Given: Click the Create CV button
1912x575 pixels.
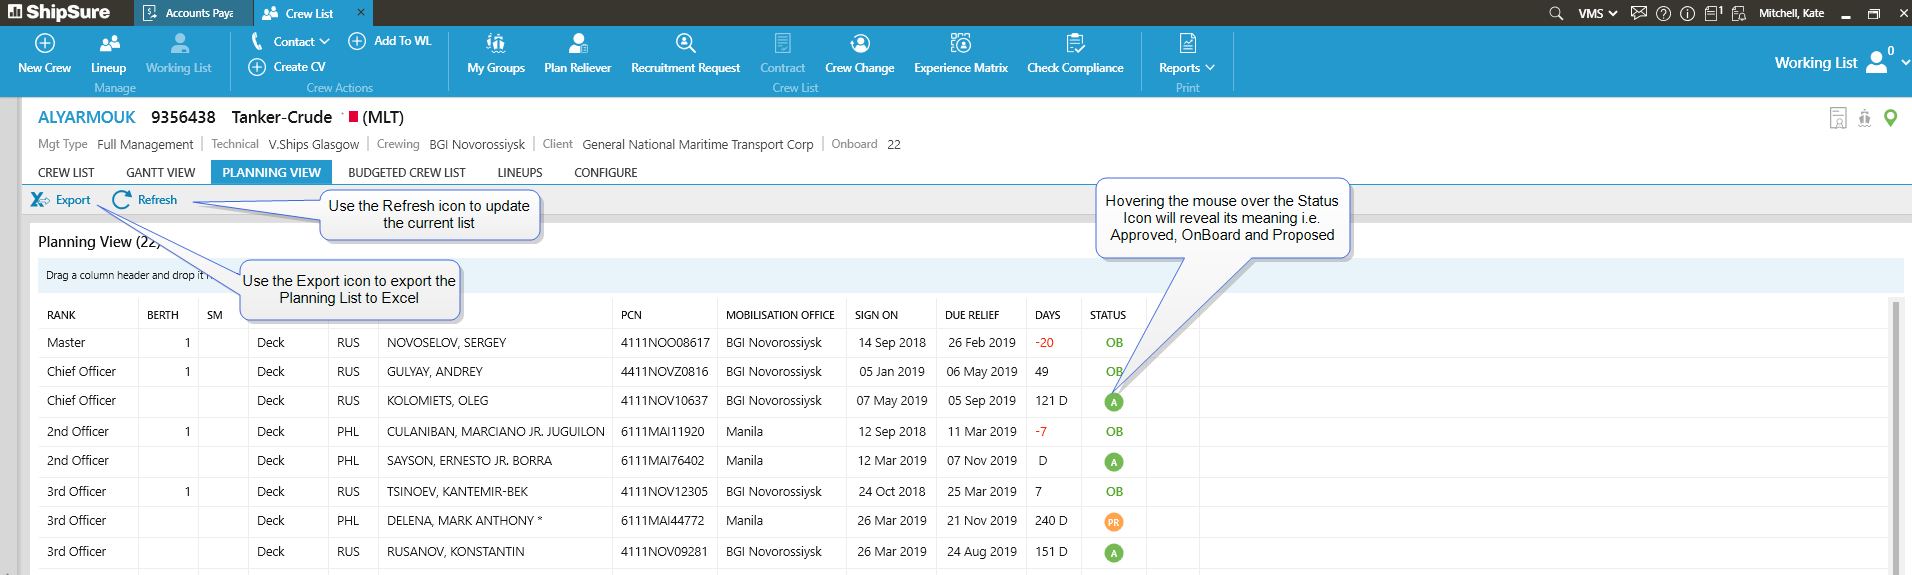Looking at the screenshot, I should click(x=287, y=67).
